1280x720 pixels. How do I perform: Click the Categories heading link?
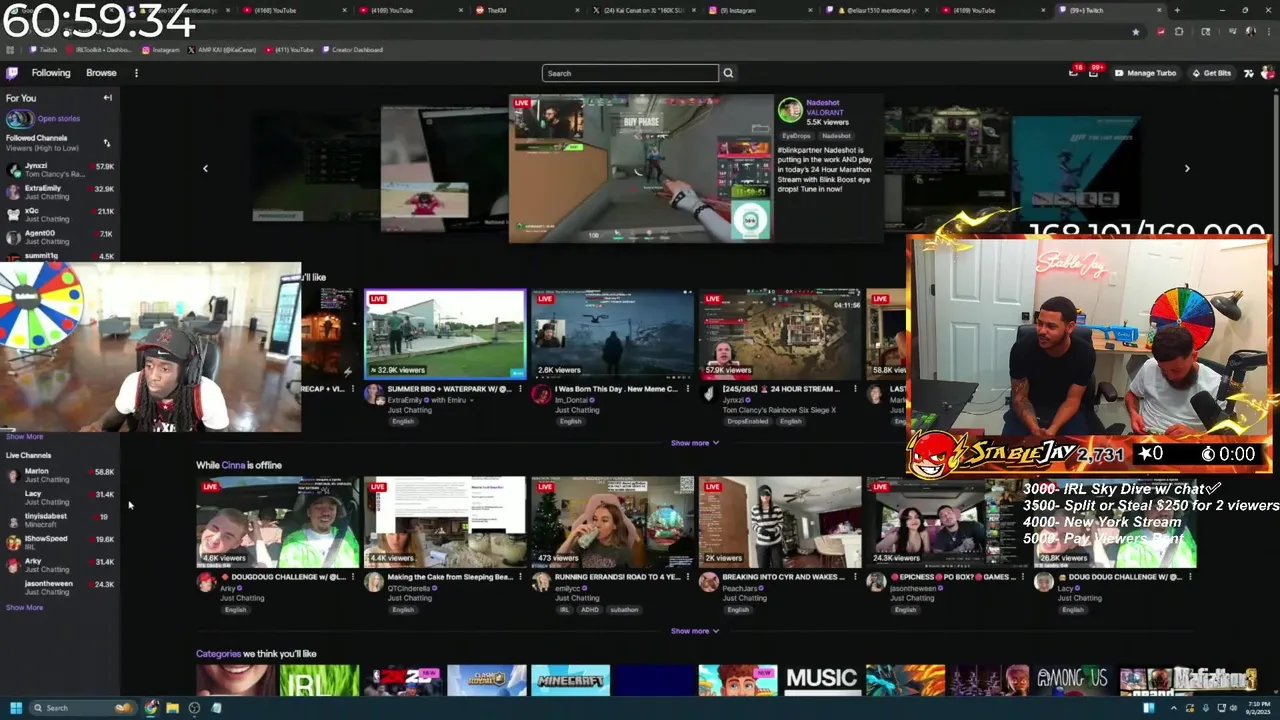point(218,654)
